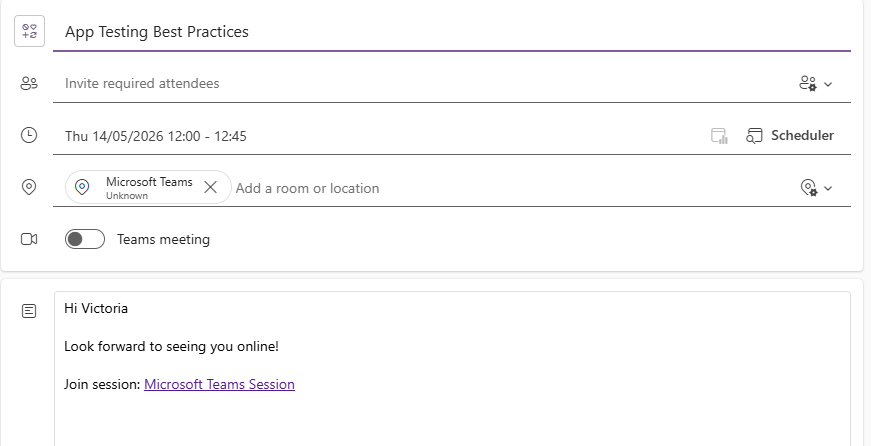Click the location pin icon in the left margin

point(29,187)
